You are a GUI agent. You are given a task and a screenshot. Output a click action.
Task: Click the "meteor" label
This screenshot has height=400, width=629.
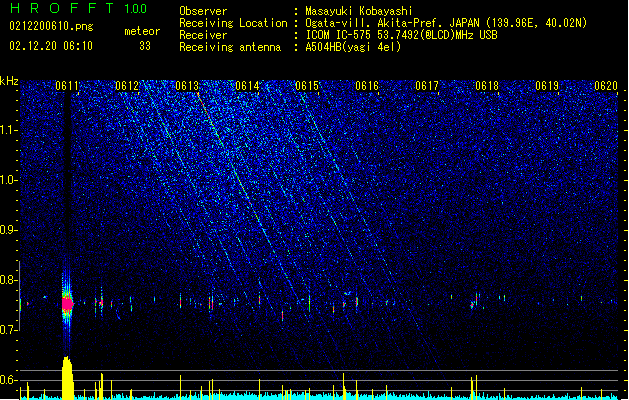tap(142, 31)
